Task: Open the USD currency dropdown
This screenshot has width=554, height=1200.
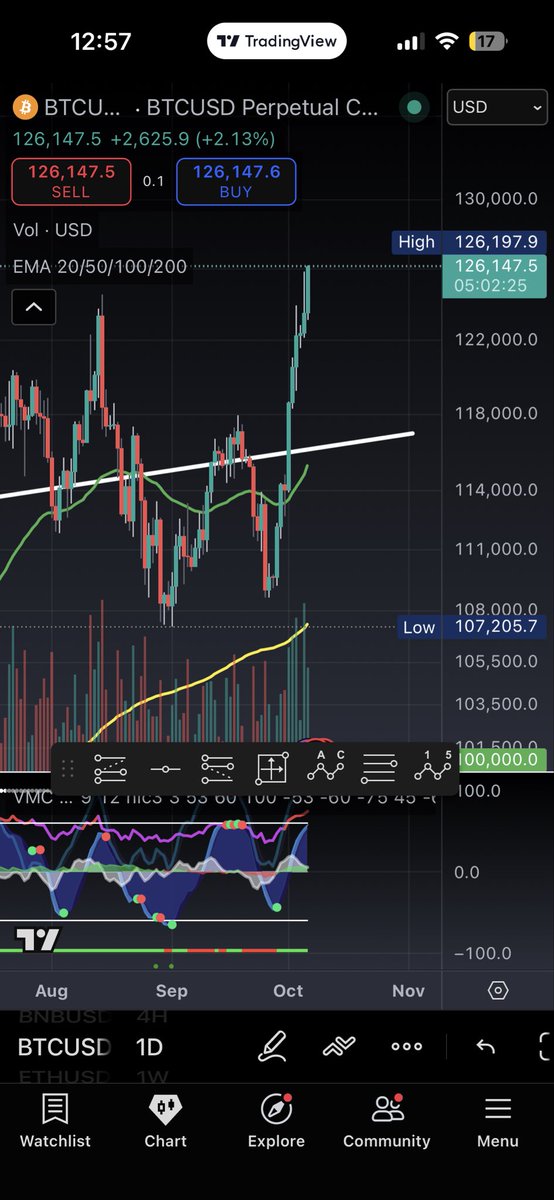Action: click(497, 107)
